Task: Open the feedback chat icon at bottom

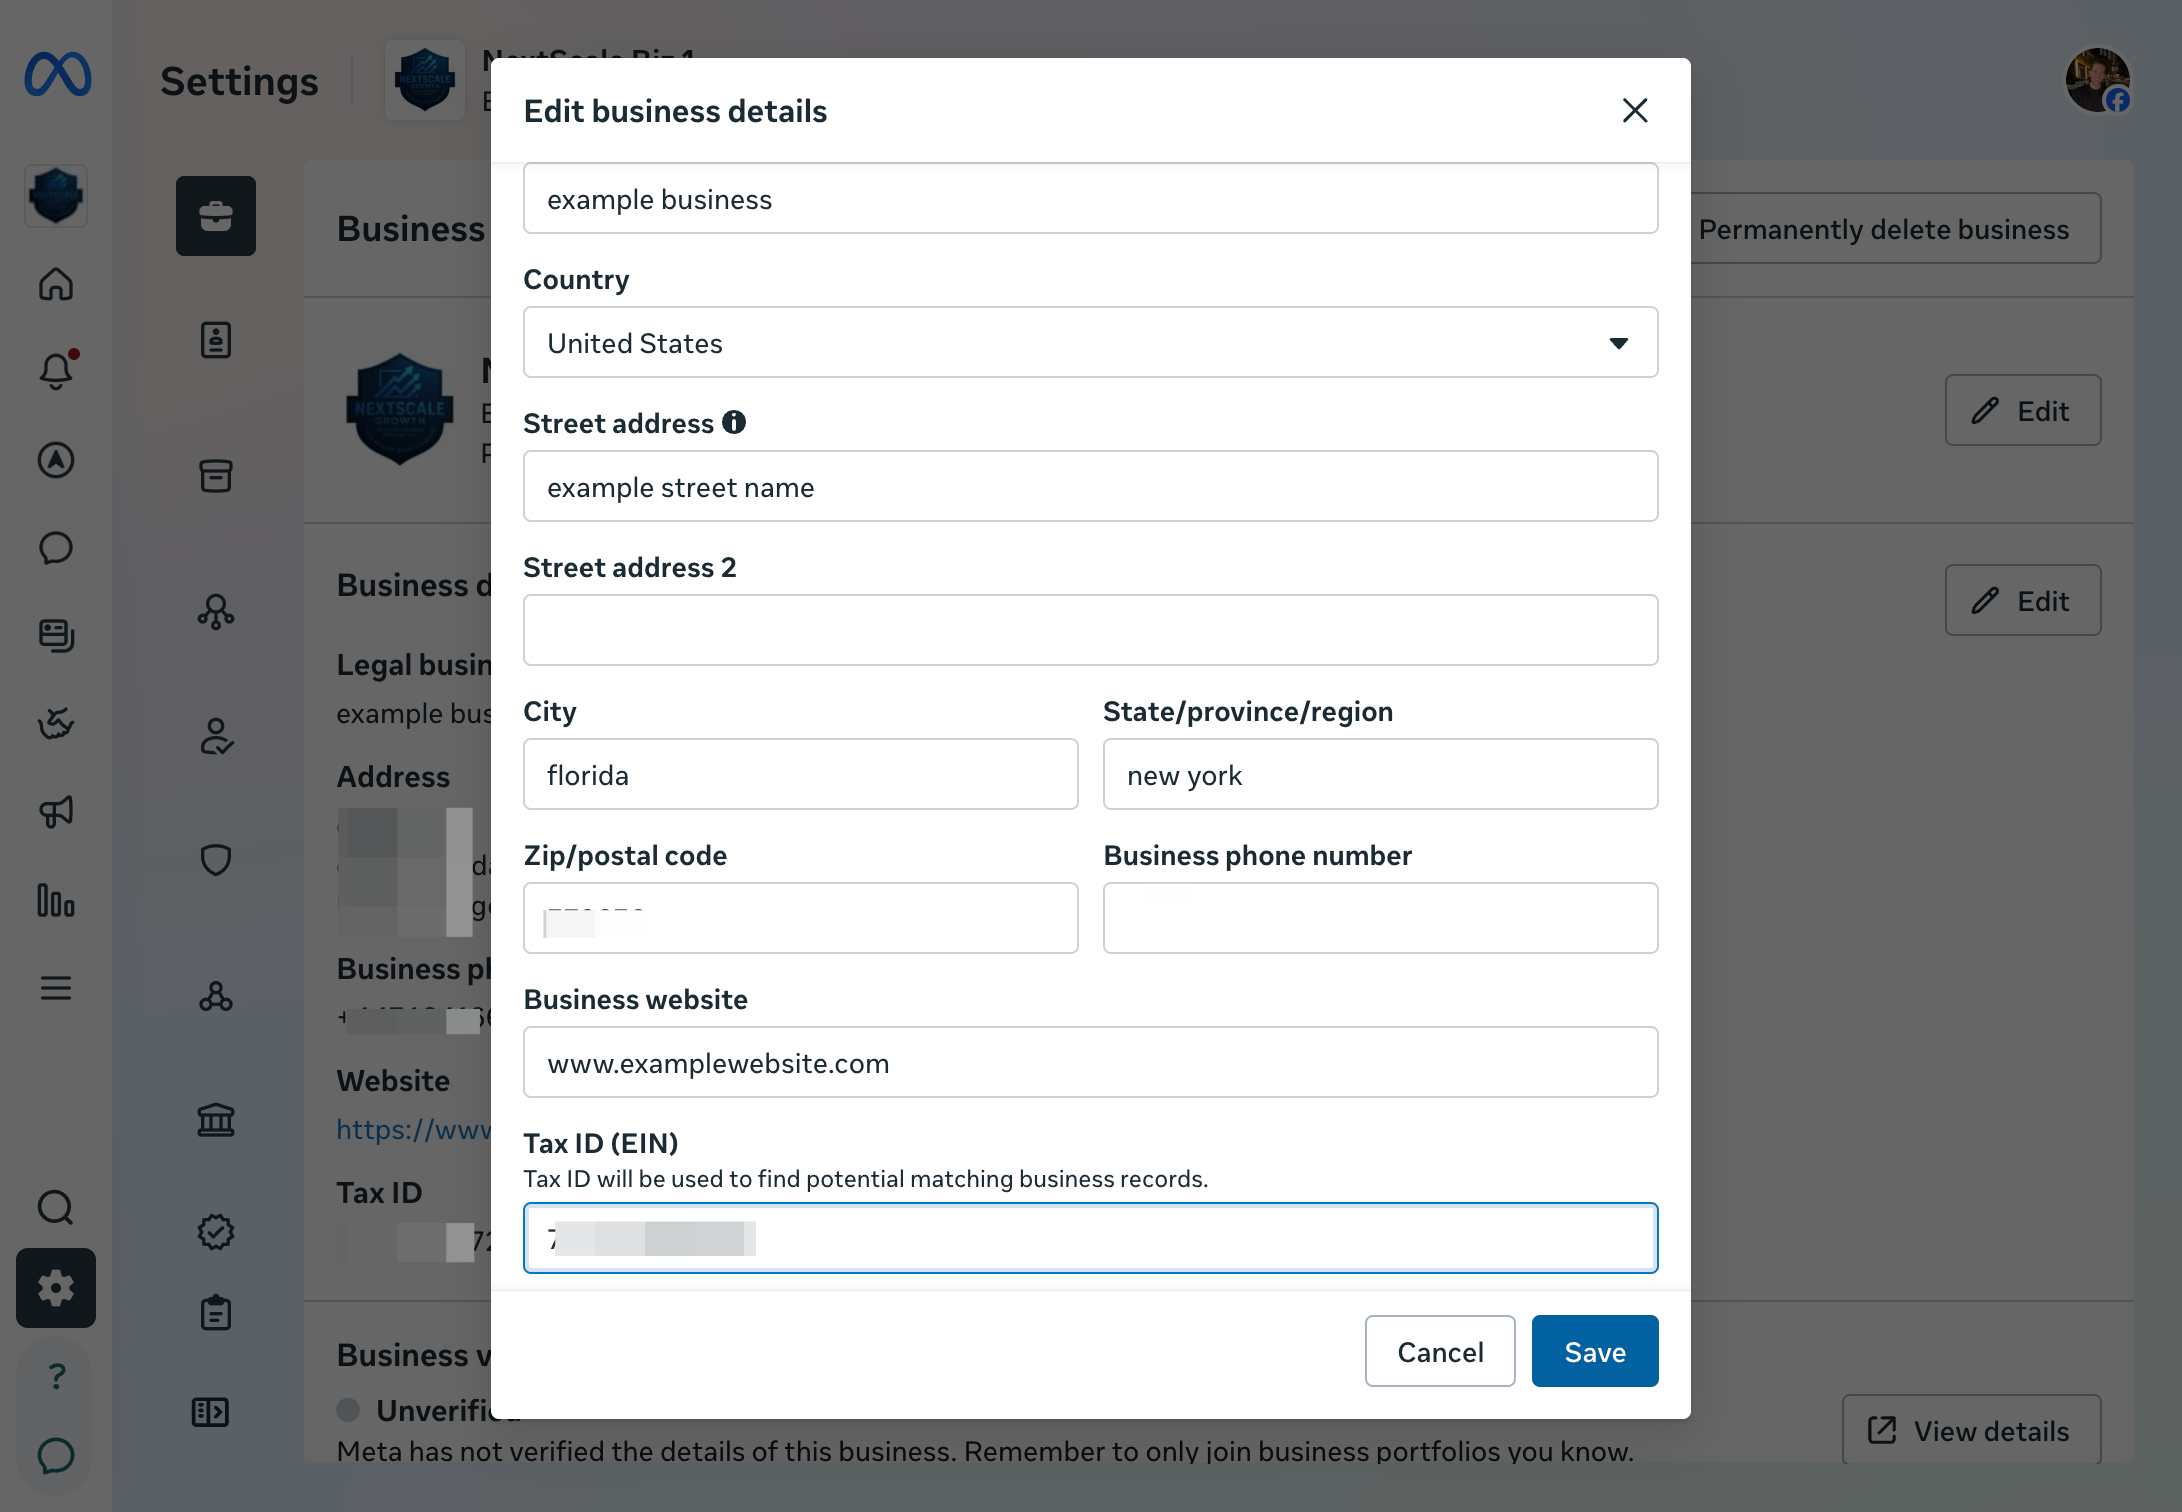Action: [56, 1456]
